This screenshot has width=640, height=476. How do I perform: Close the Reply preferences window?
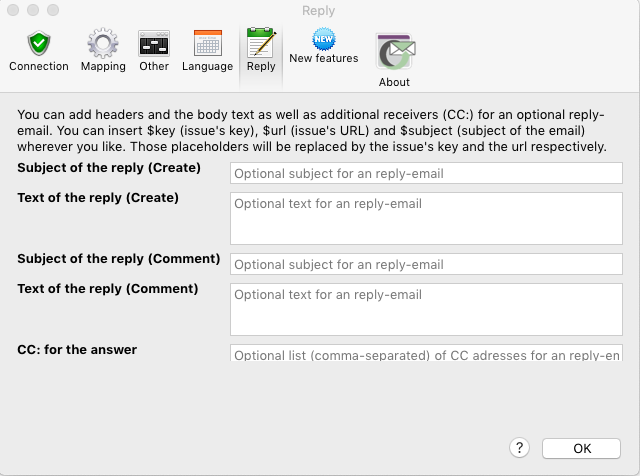point(13,10)
